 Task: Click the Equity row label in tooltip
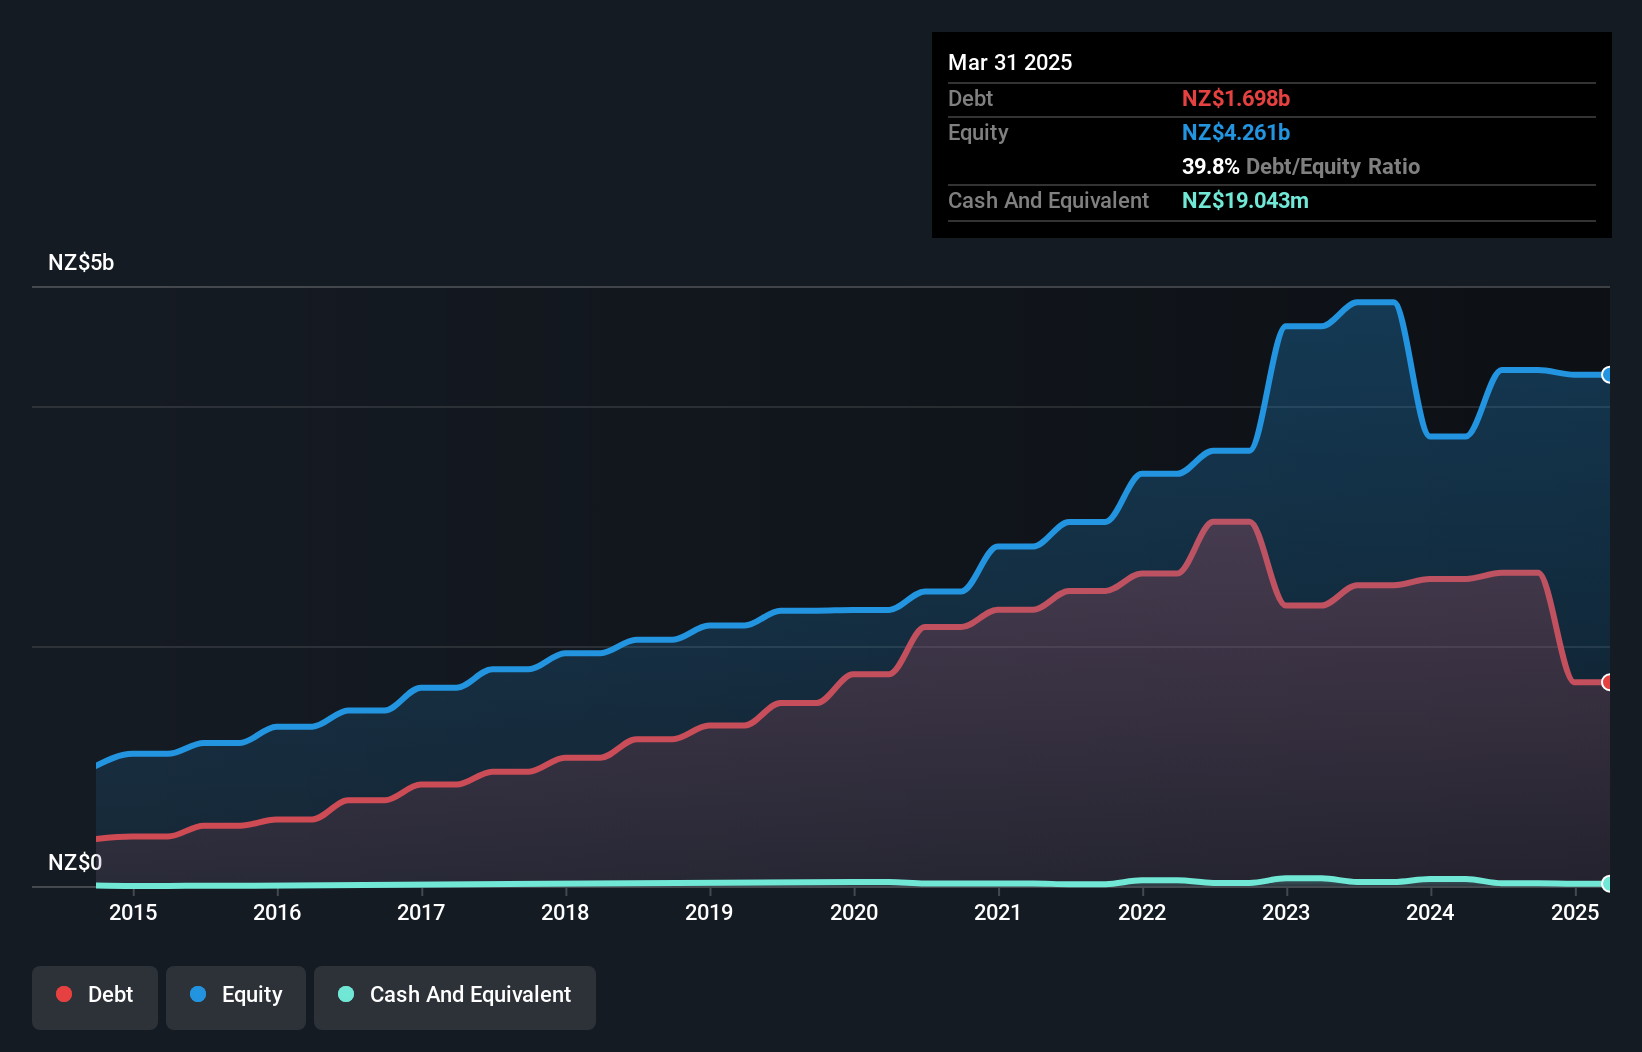click(x=978, y=132)
